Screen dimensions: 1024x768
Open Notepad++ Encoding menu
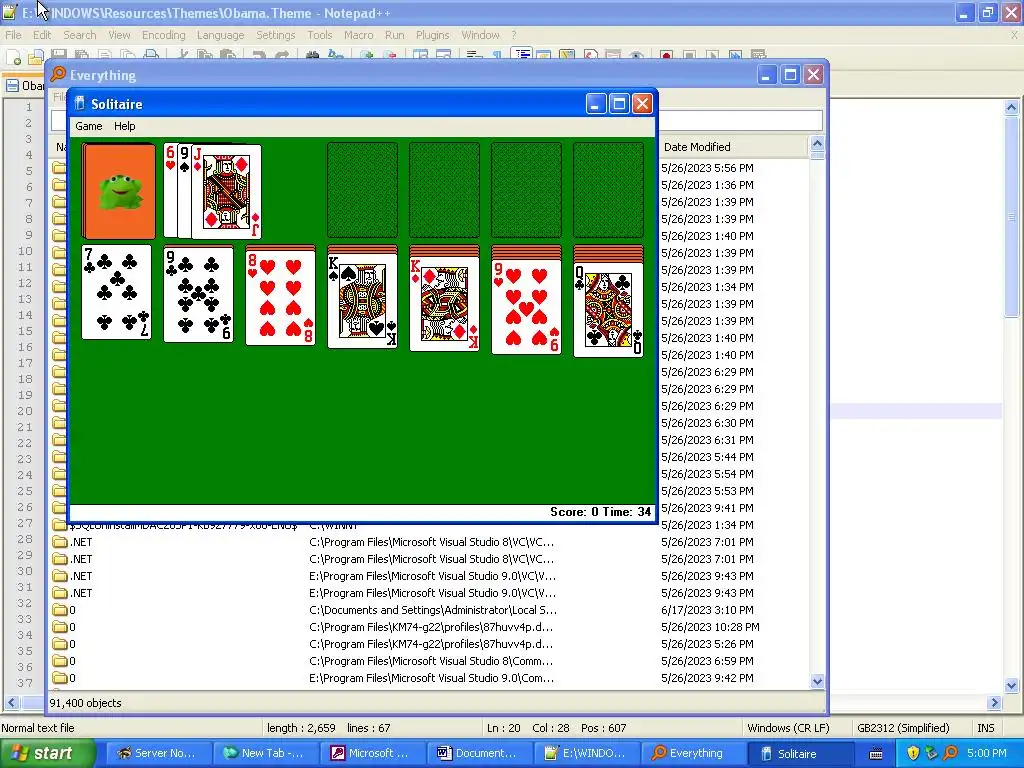tap(164, 35)
